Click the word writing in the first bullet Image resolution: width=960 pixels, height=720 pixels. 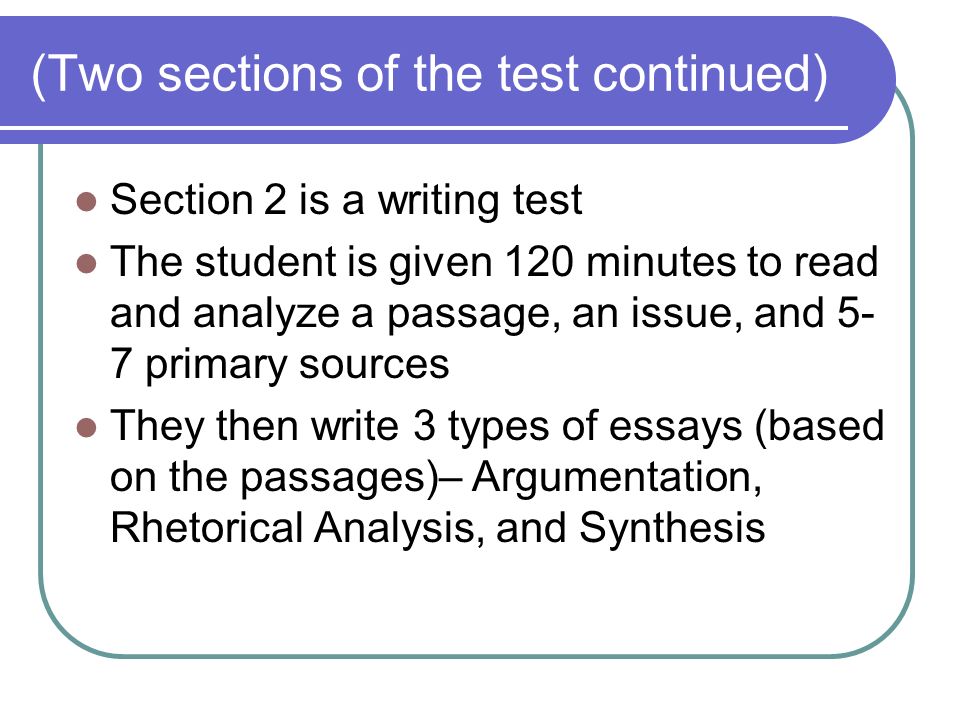[438, 202]
